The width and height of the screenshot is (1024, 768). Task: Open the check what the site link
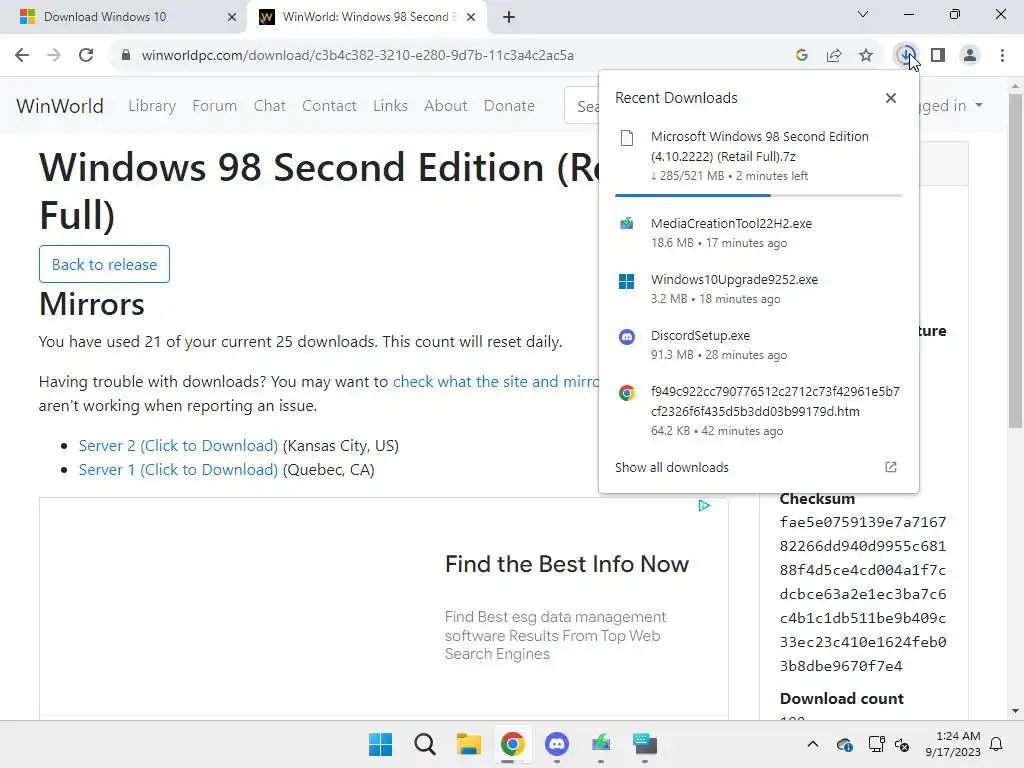point(496,381)
